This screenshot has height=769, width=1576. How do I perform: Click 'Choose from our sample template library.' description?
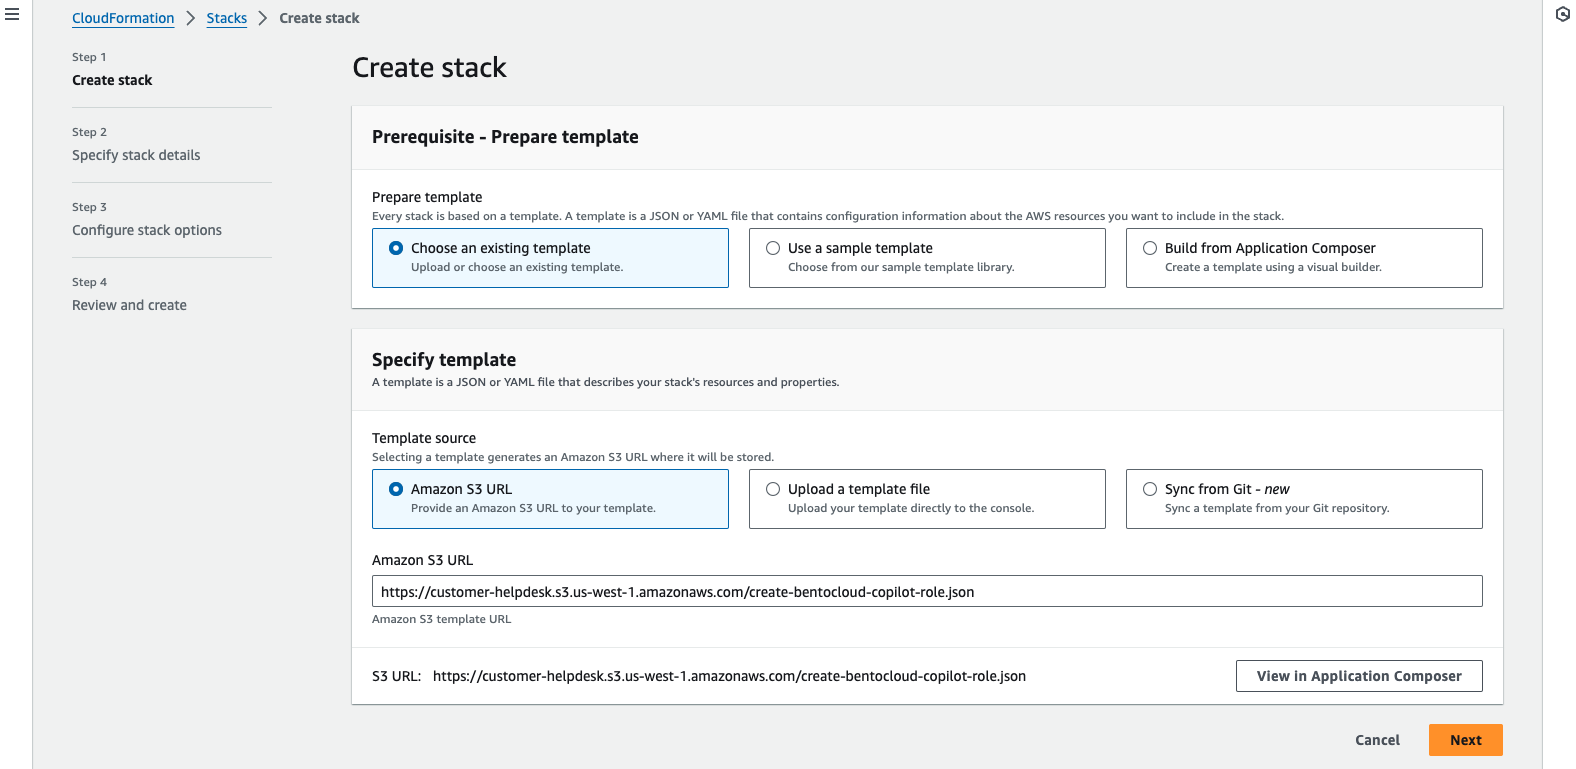pos(901,267)
